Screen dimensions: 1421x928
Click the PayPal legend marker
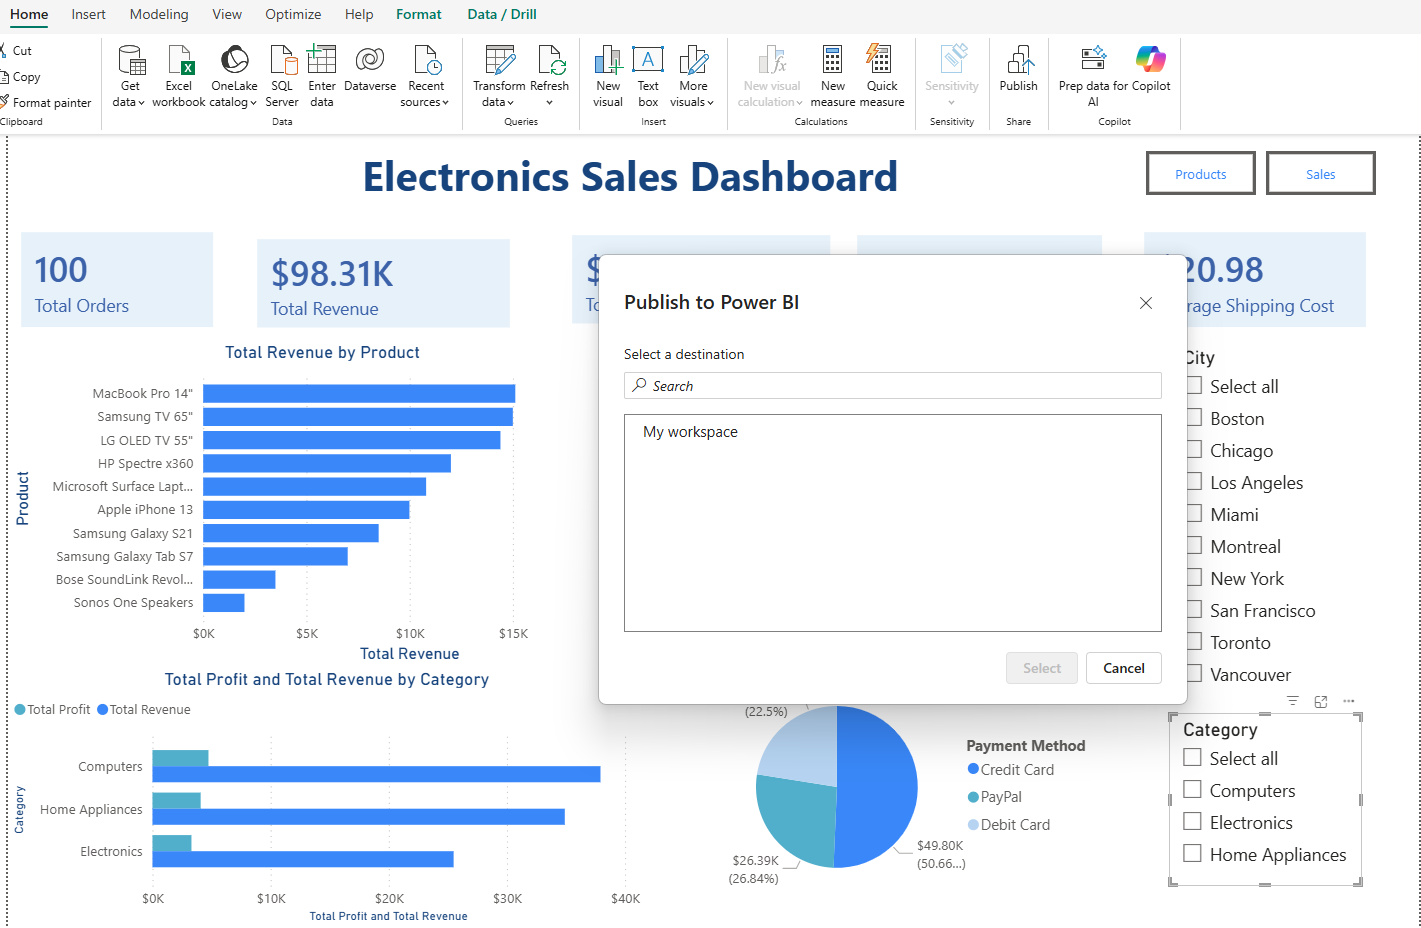point(973,796)
